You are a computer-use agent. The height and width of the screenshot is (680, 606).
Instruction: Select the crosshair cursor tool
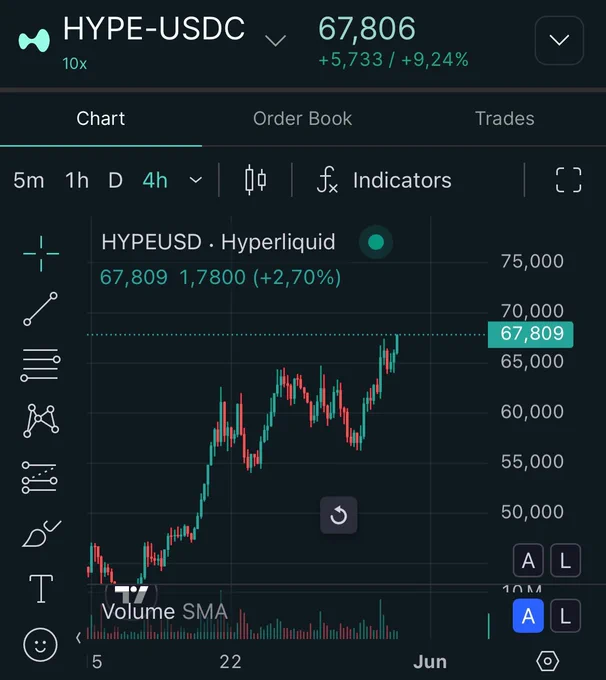[x=41, y=254]
